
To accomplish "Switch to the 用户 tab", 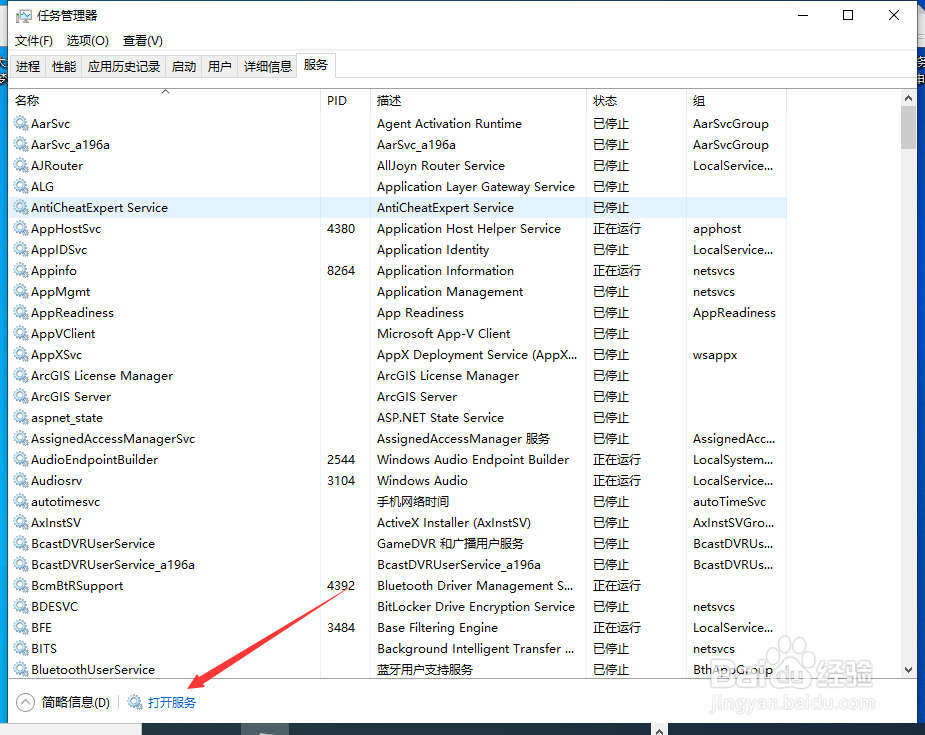I will (219, 67).
